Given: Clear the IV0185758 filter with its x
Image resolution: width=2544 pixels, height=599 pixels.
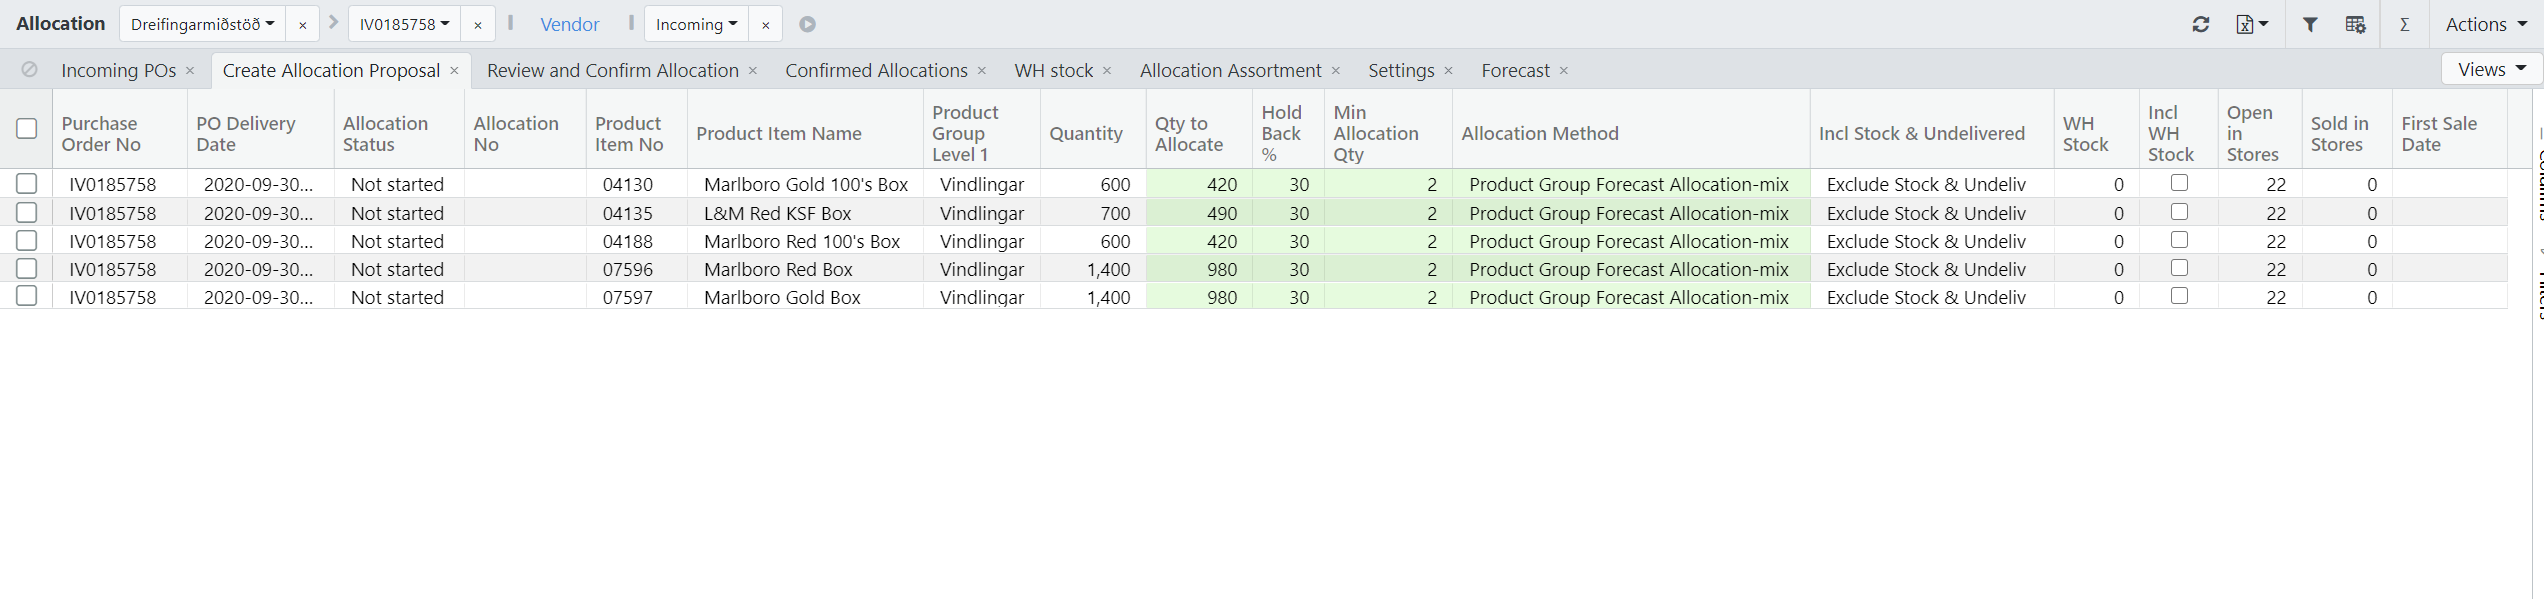Looking at the screenshot, I should coord(478,25).
